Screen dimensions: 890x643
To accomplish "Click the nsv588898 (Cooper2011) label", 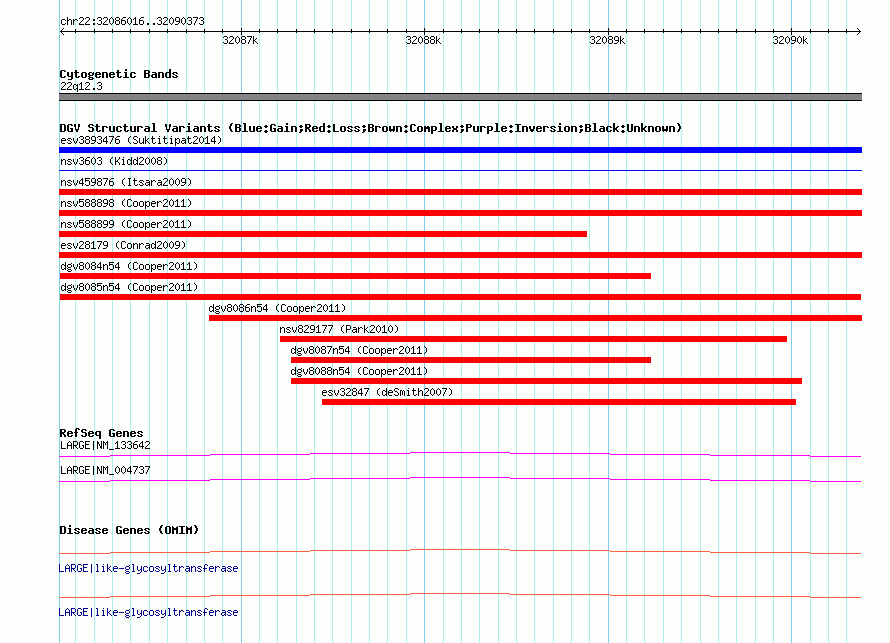I will 126,203.
